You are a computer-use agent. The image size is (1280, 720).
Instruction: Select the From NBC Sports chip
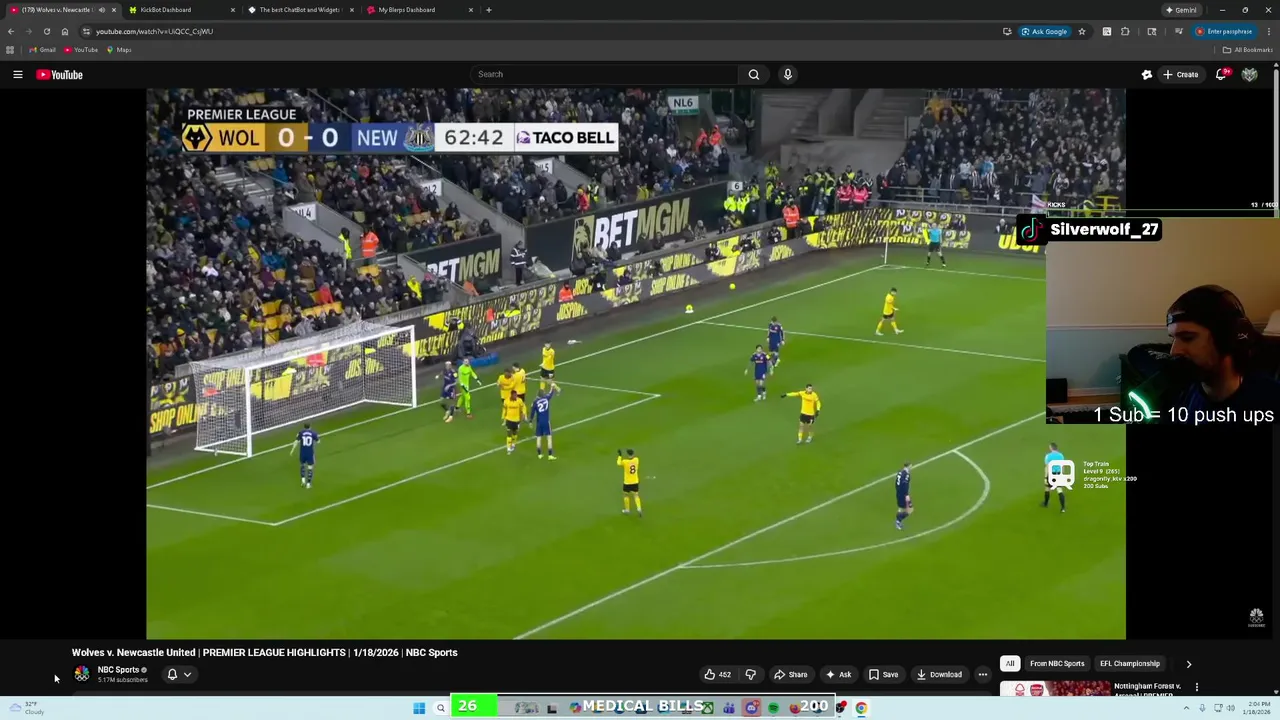pos(1057,663)
